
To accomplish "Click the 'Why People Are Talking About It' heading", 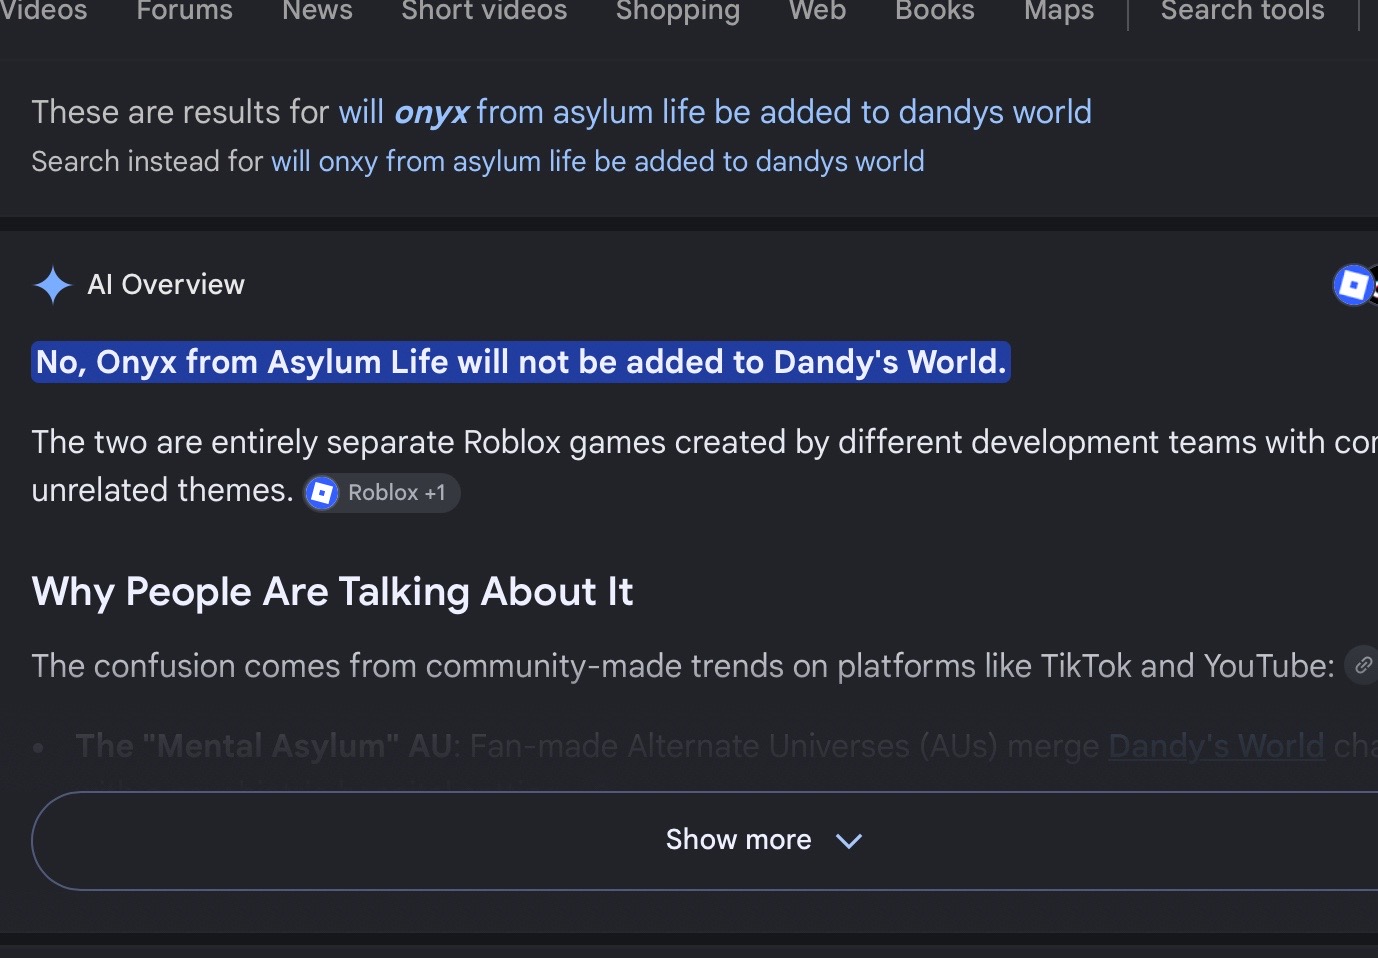I will coord(332,592).
